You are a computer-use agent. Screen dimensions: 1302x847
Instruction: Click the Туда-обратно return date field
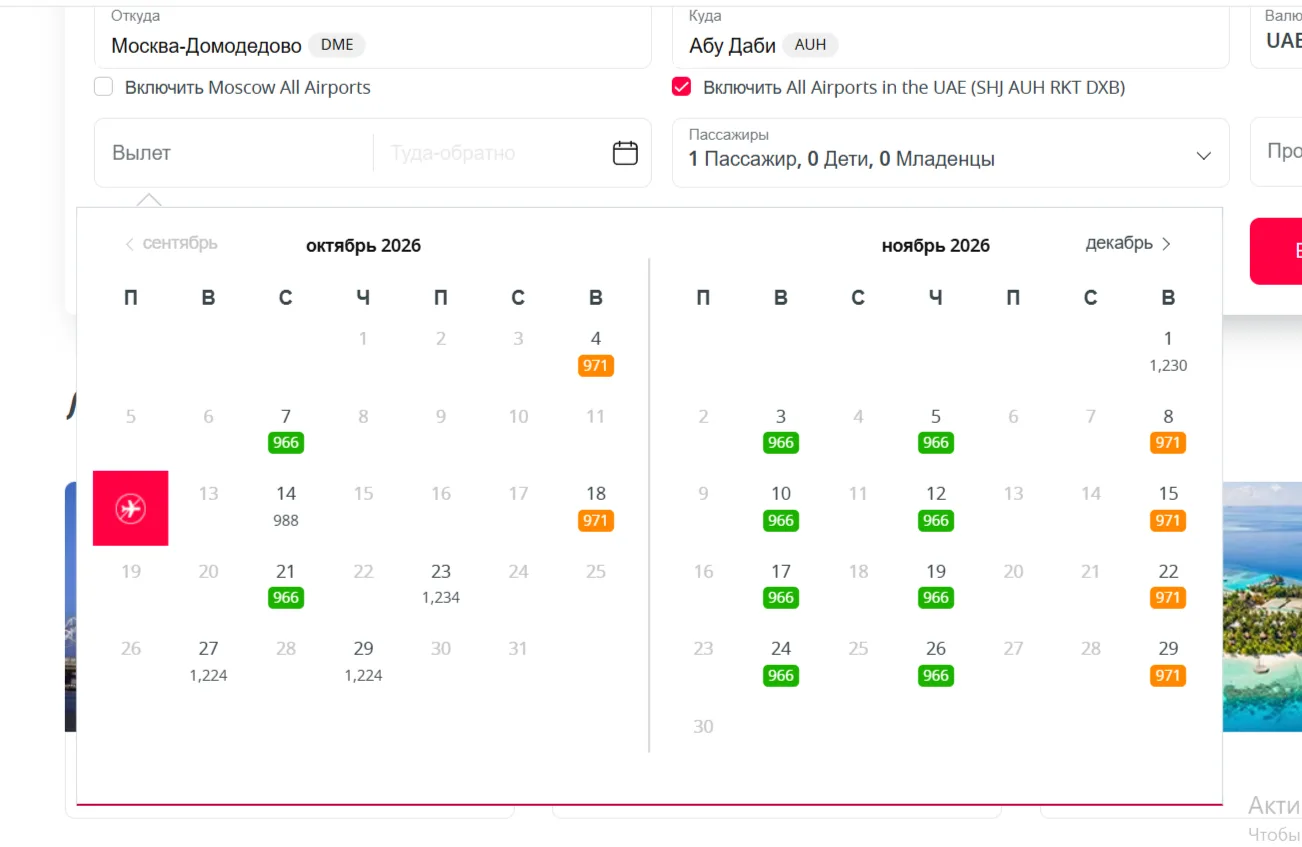pos(490,153)
